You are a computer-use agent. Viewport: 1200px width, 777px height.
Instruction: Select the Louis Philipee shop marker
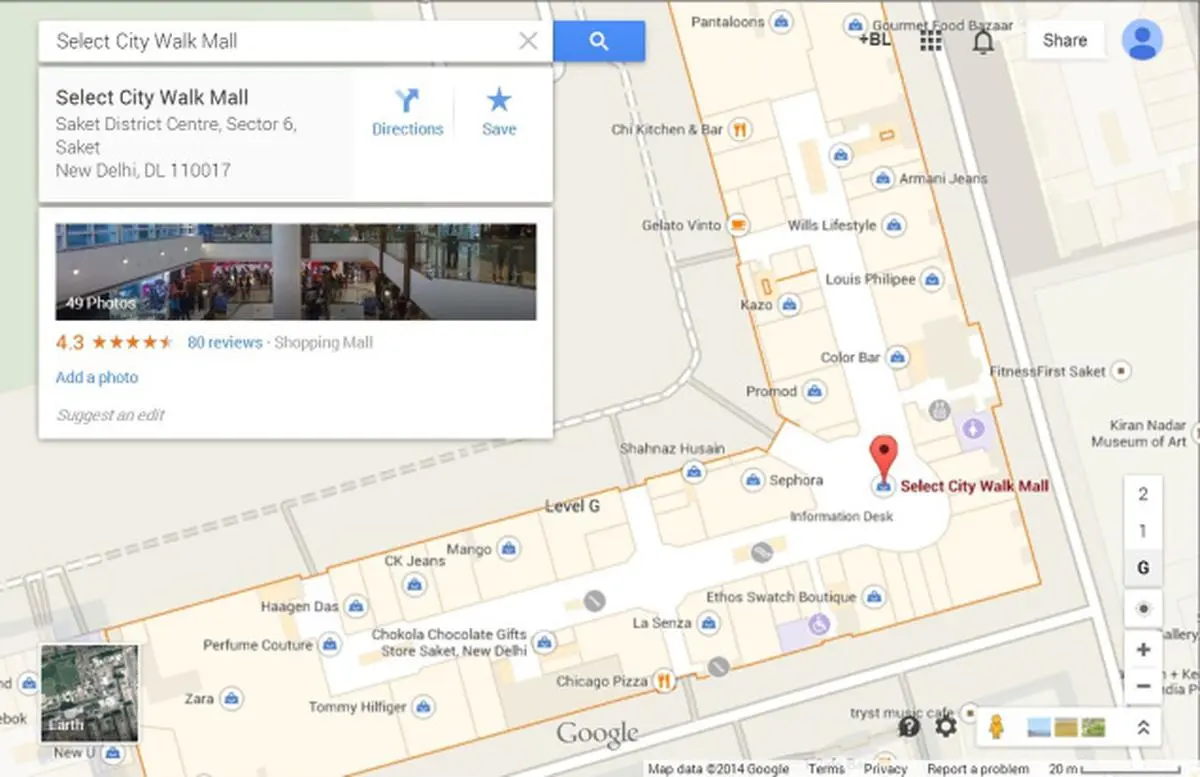pos(933,280)
